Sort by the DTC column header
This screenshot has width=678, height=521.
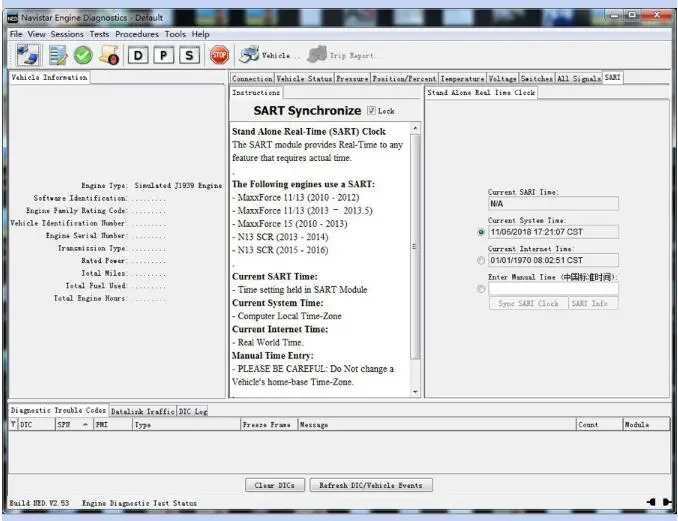click(36, 425)
